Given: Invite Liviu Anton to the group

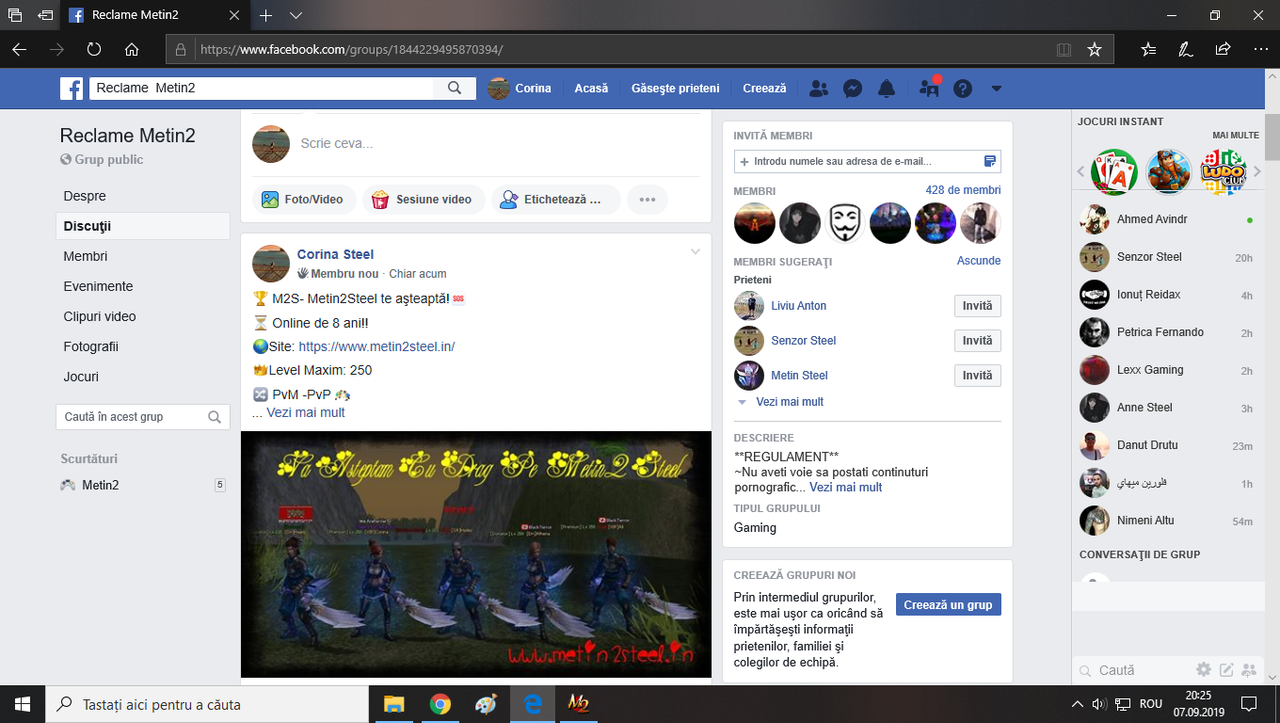Looking at the screenshot, I should click(977, 306).
